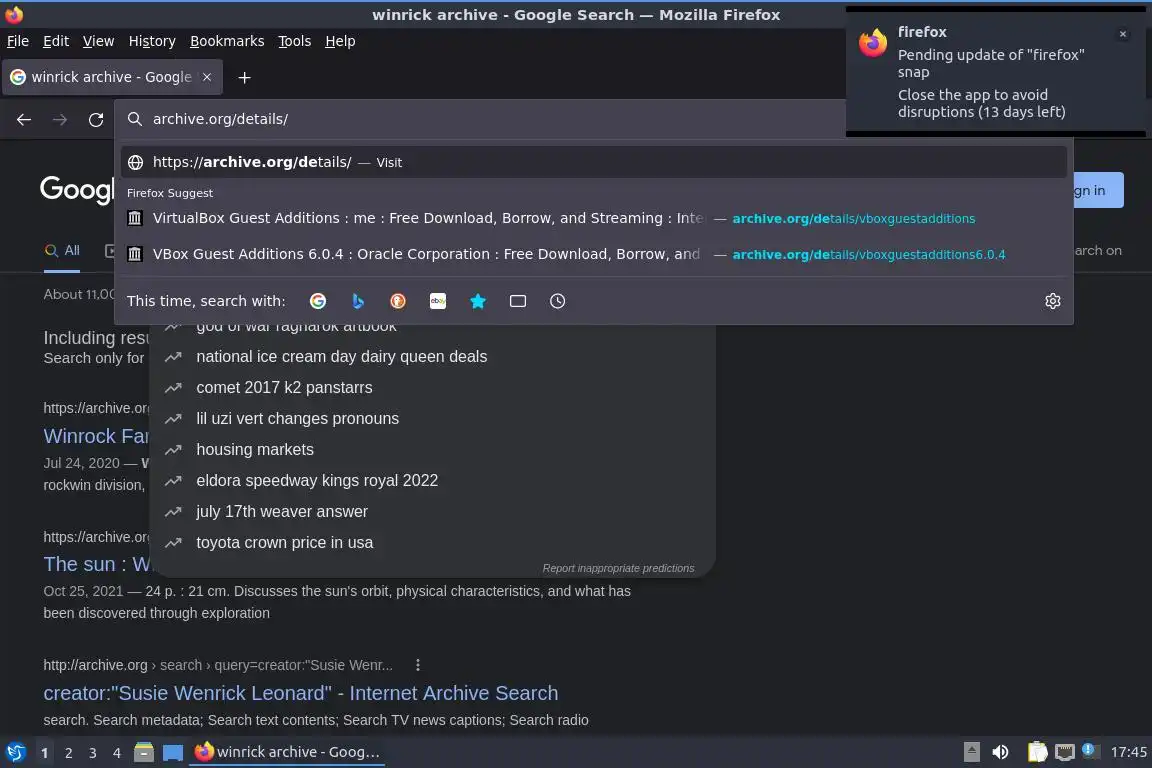The height and width of the screenshot is (768, 1152).
Task: Open the History menu
Action: coord(152,41)
